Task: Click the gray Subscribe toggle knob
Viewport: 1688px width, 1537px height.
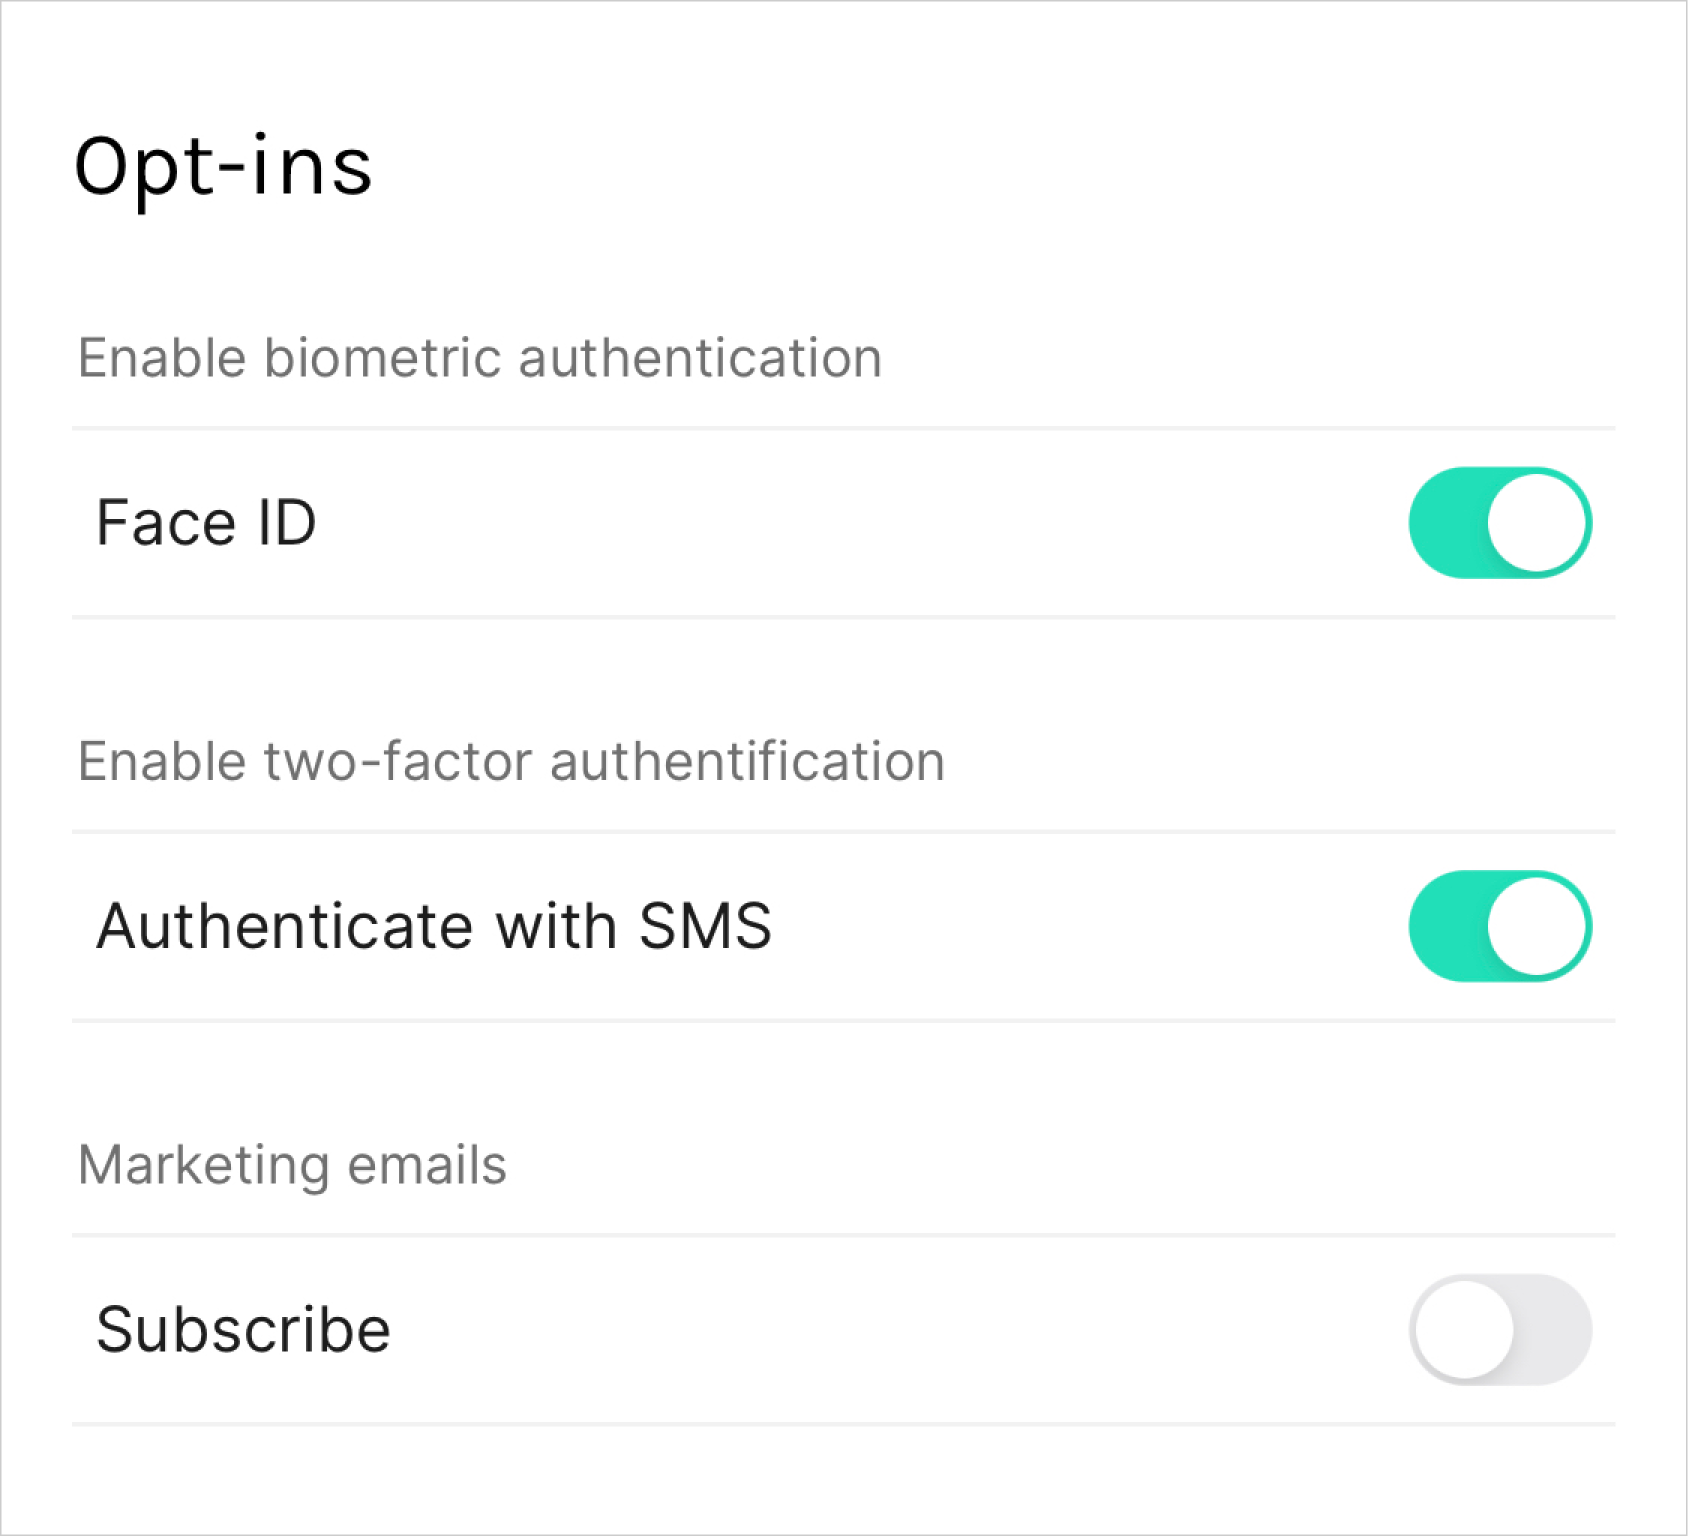Action: click(x=1463, y=1328)
